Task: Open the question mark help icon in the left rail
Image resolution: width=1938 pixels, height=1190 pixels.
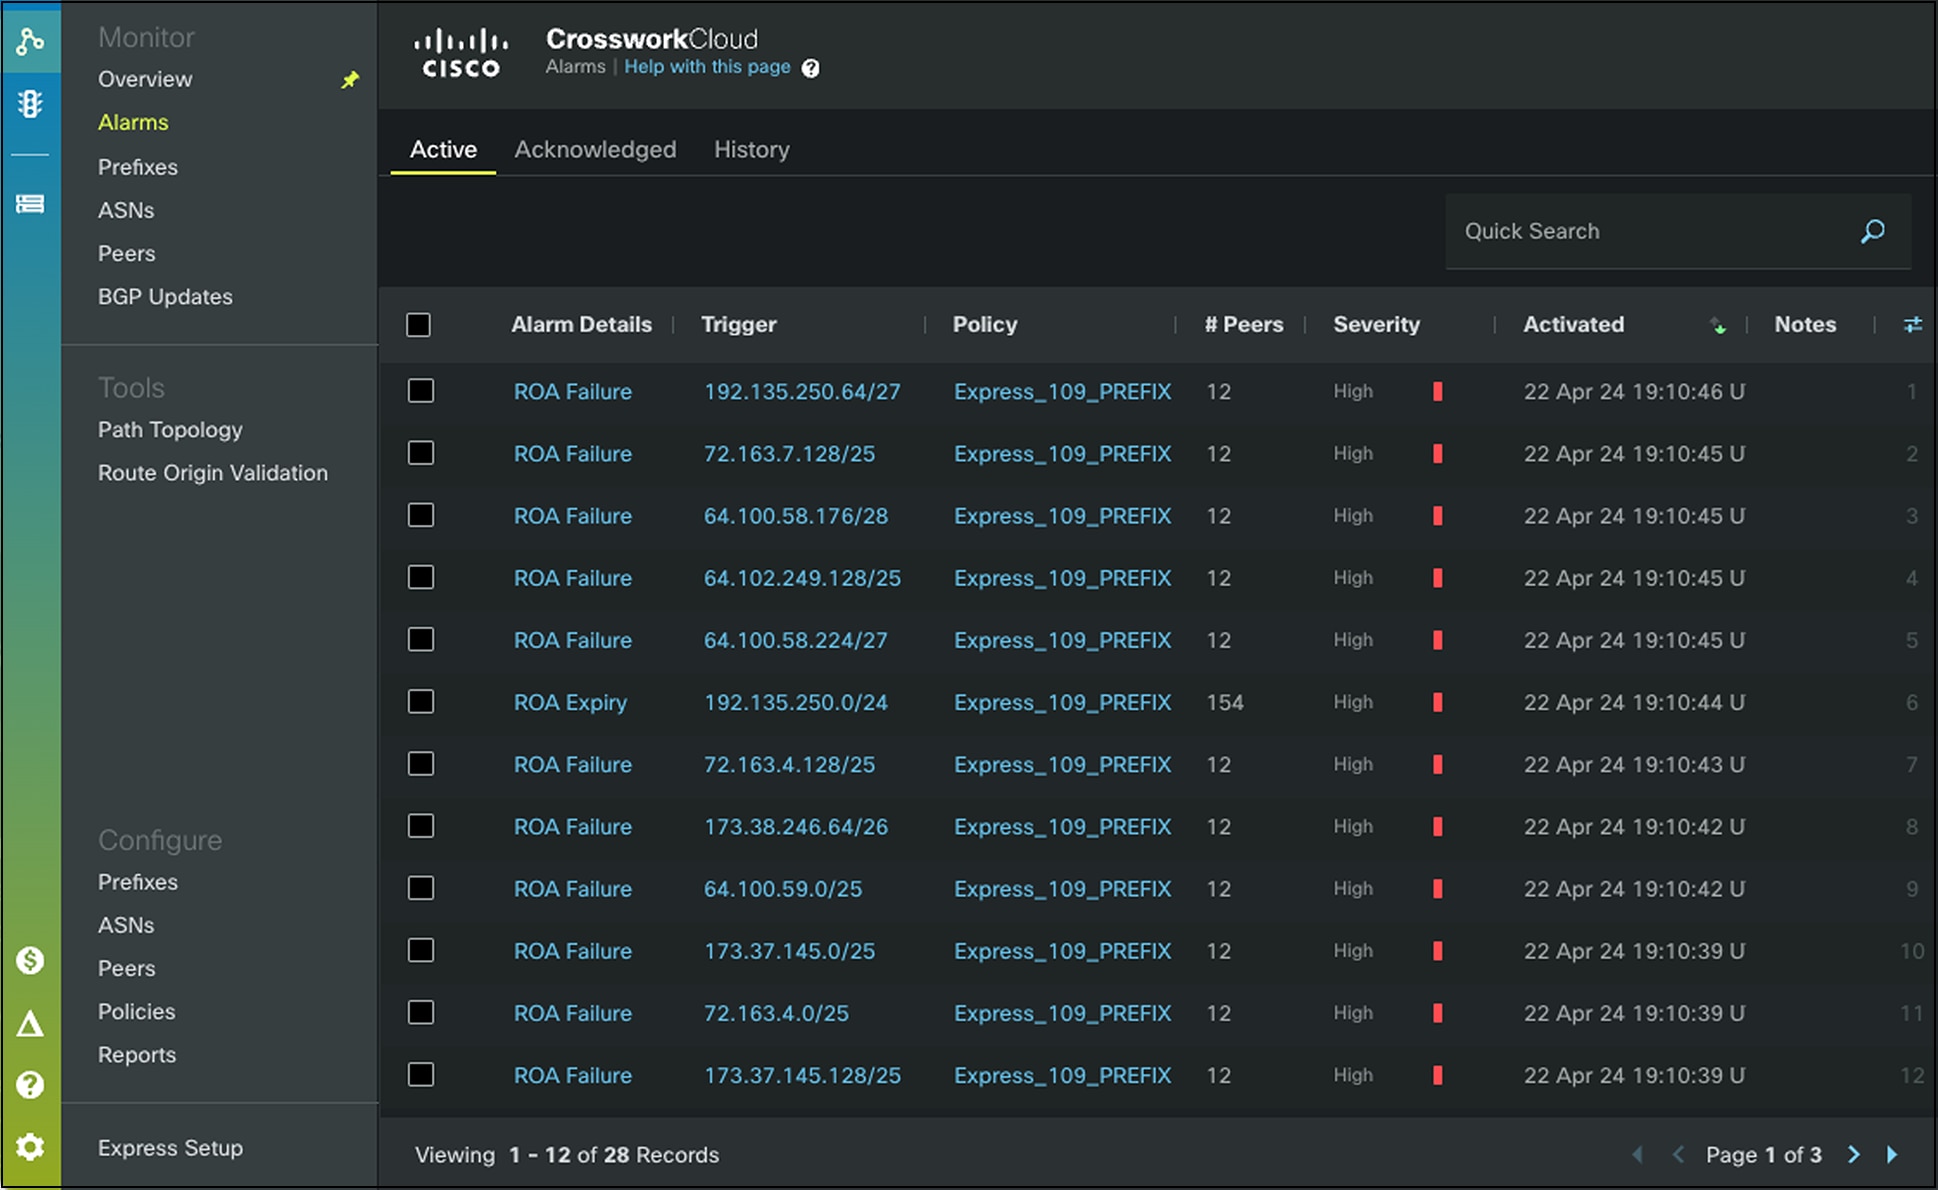Action: pyautogui.click(x=30, y=1085)
